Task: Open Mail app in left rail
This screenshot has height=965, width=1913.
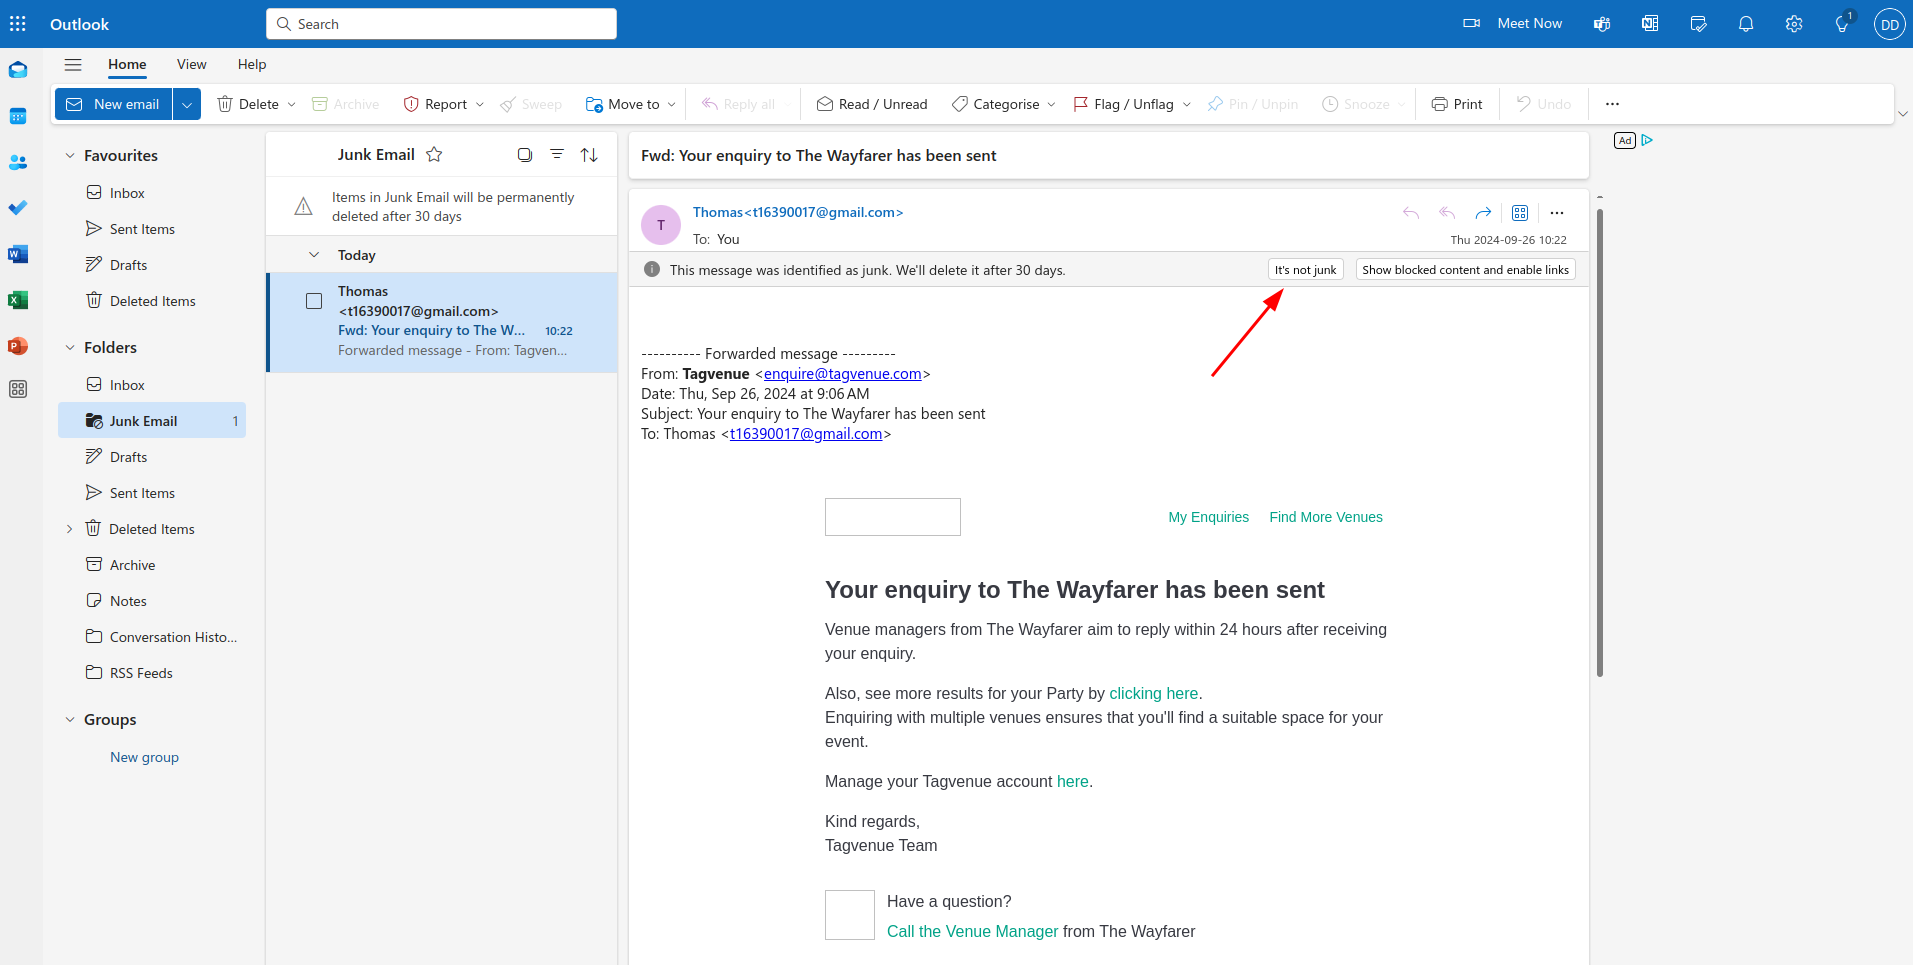Action: click(x=18, y=70)
